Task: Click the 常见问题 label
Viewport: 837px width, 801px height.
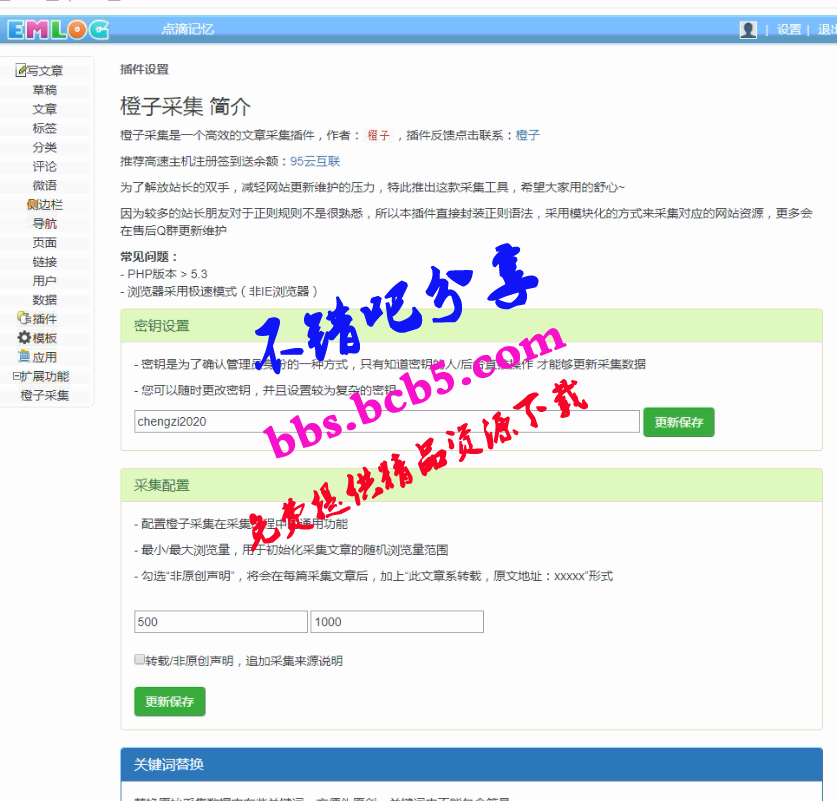Action: click(x=148, y=257)
